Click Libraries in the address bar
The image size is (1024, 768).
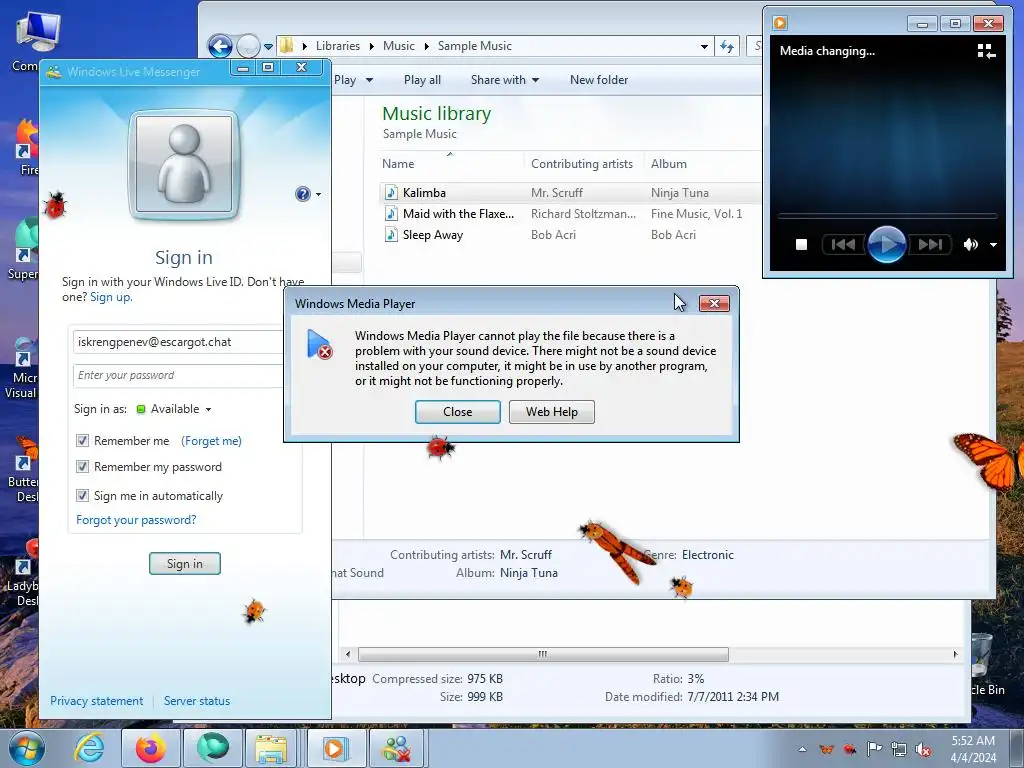(x=338, y=46)
